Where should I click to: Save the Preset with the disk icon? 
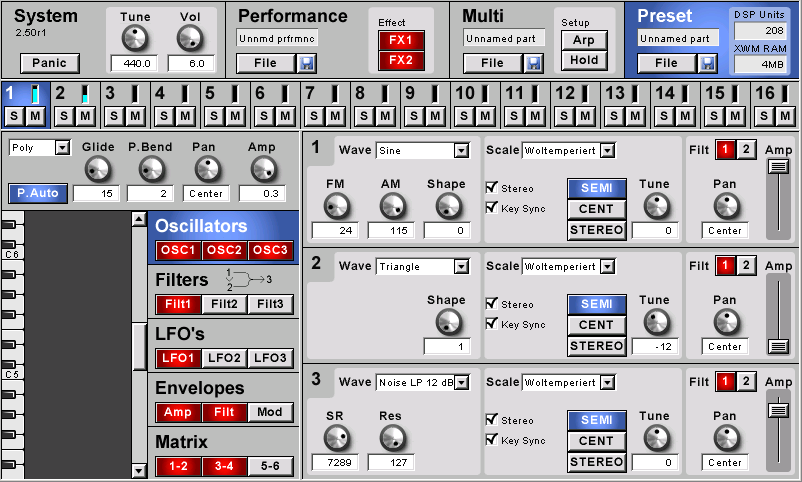point(708,63)
